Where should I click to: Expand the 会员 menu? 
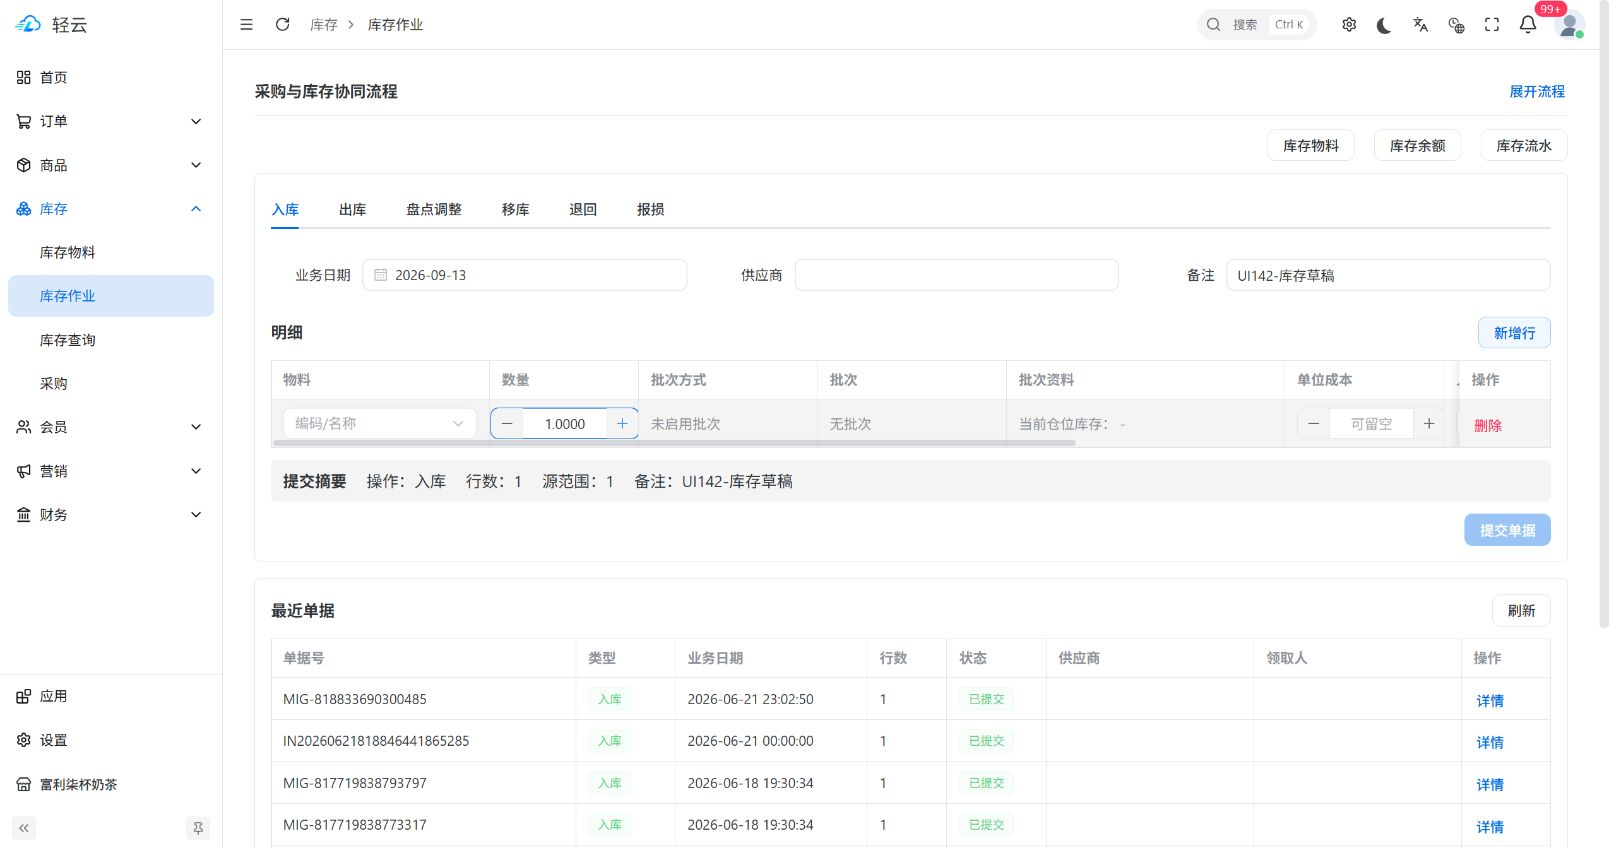[111, 427]
